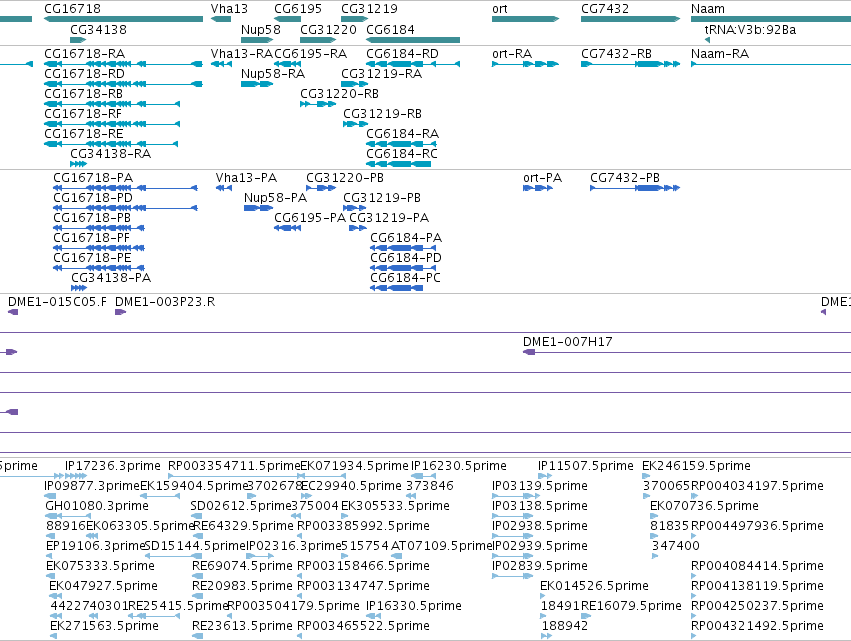The width and height of the screenshot is (851, 641).
Task: Click the CG6195 gene label
Action: pos(297,9)
